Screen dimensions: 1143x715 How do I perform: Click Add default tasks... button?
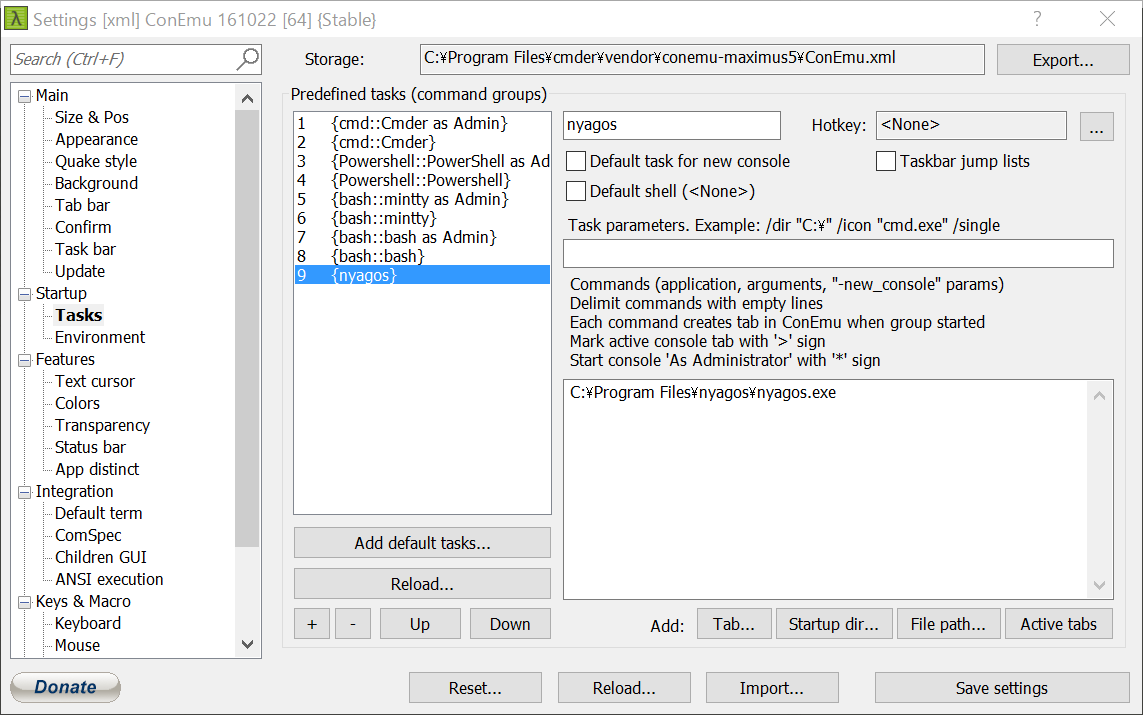422,543
